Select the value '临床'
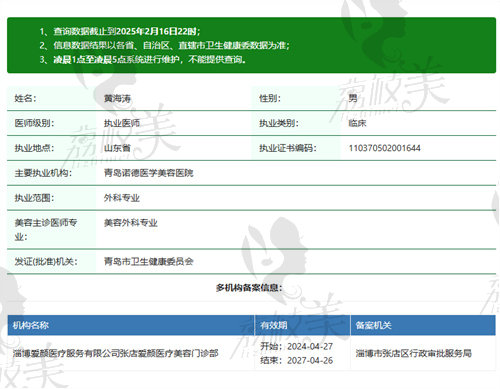 click(x=357, y=123)
